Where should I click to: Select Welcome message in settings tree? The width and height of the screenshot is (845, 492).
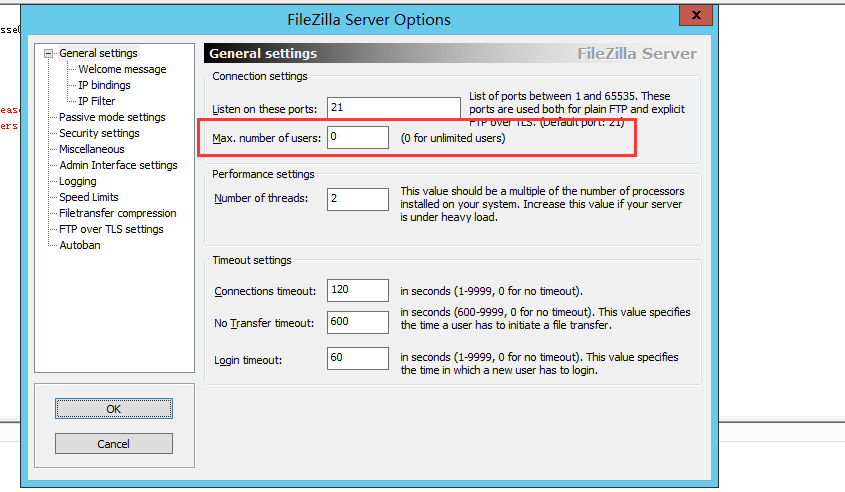pos(122,69)
